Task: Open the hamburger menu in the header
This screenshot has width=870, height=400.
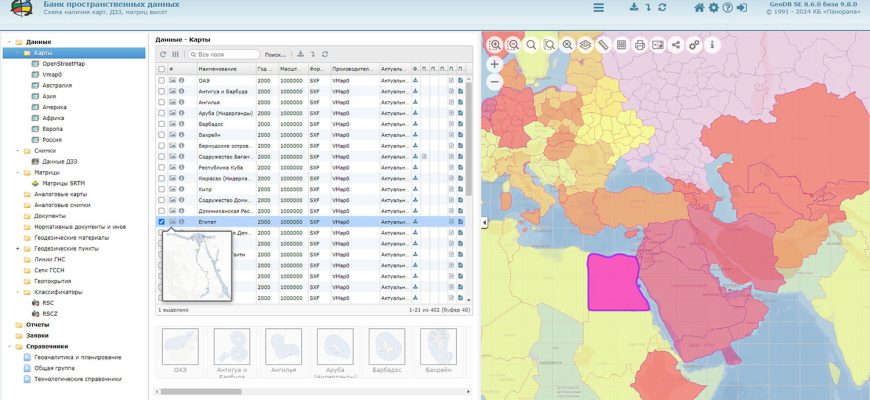Action: click(598, 8)
